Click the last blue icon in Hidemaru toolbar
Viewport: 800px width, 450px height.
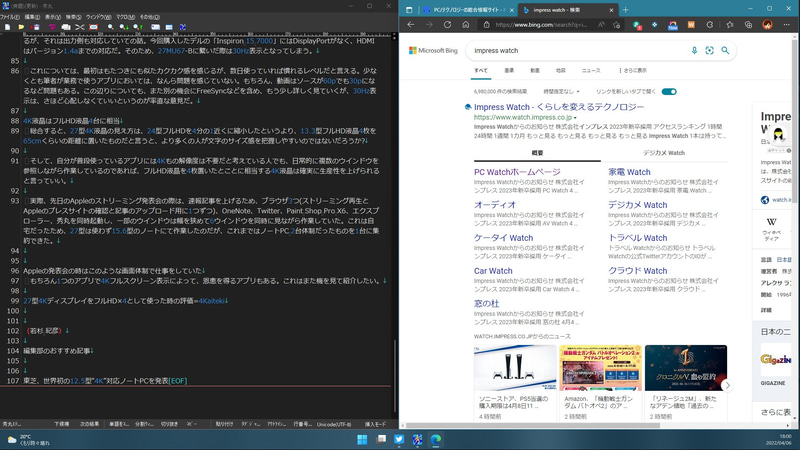pyautogui.click(x=183, y=27)
